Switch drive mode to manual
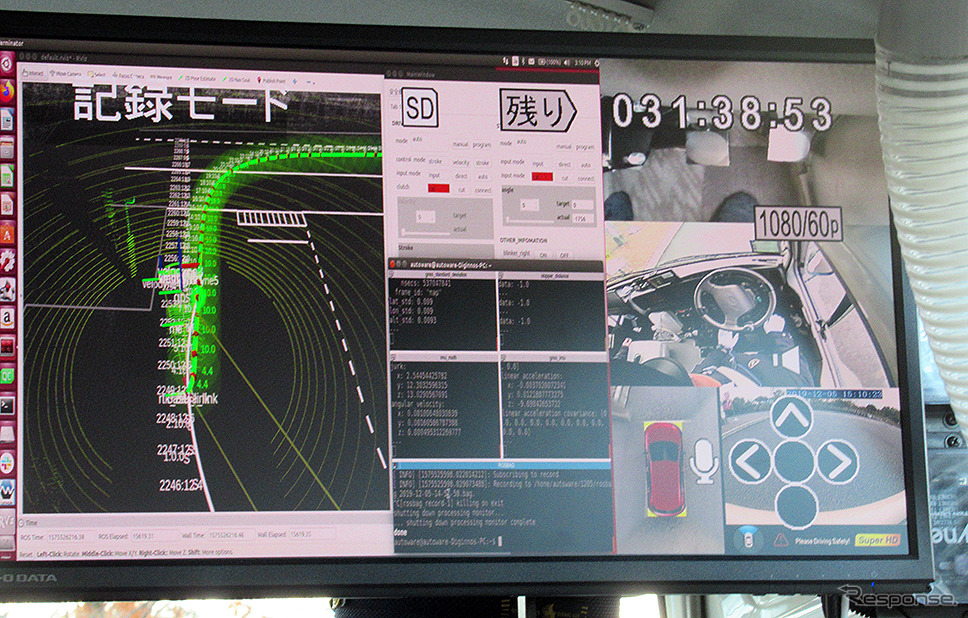Screen dimensions: 968x618 [461, 144]
